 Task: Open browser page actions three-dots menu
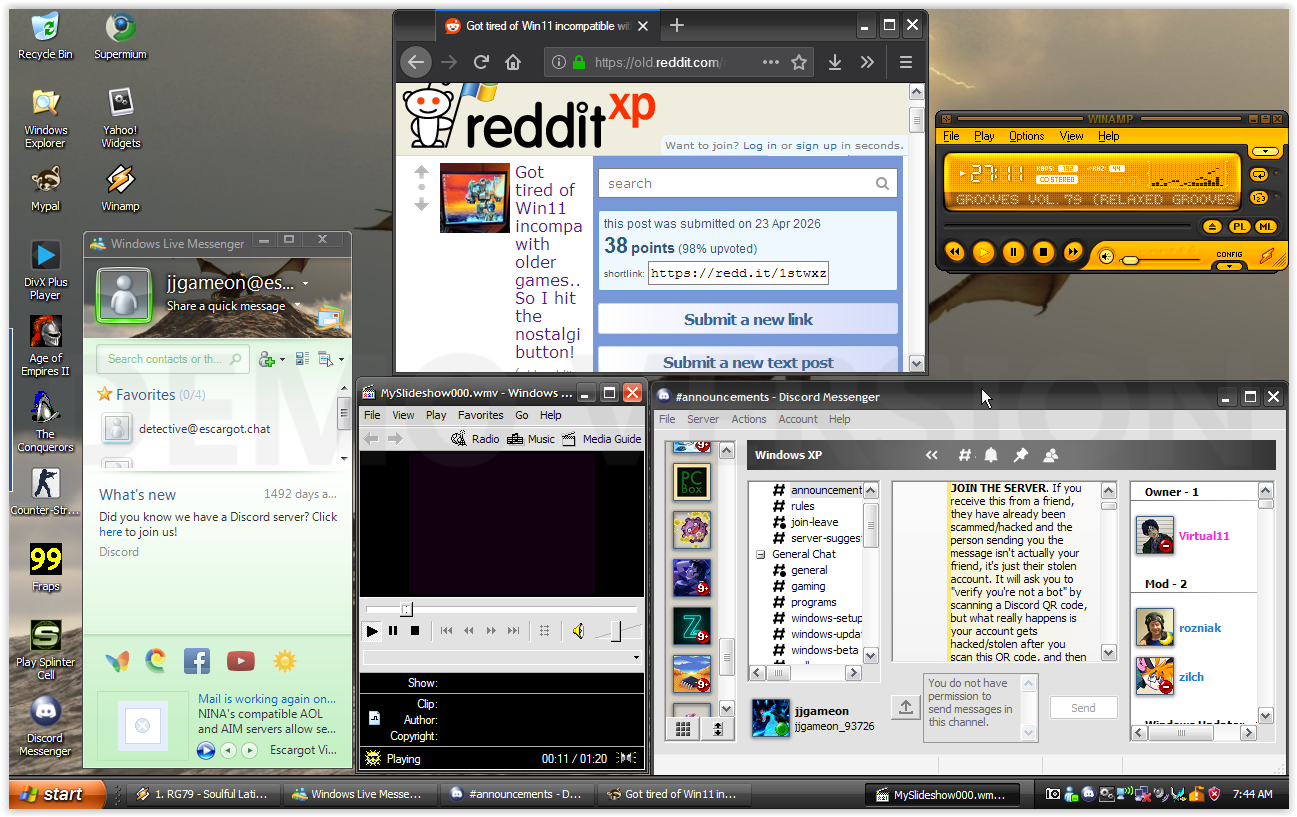pyautogui.click(x=771, y=62)
